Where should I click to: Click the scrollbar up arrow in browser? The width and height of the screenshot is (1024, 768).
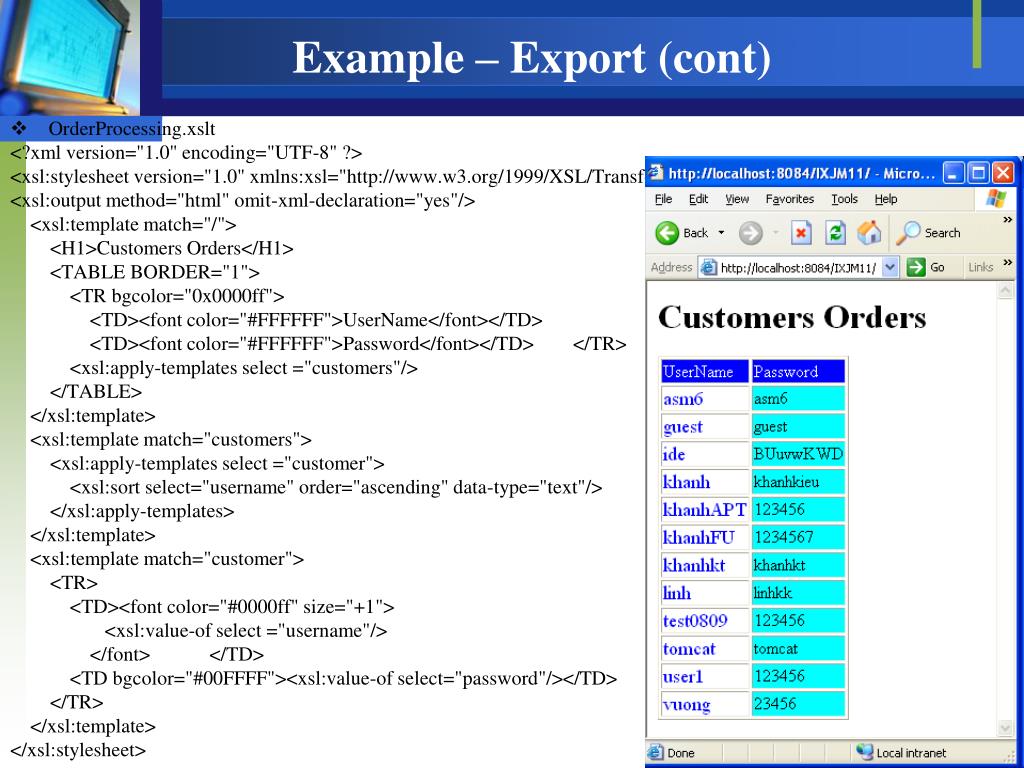click(x=1006, y=290)
